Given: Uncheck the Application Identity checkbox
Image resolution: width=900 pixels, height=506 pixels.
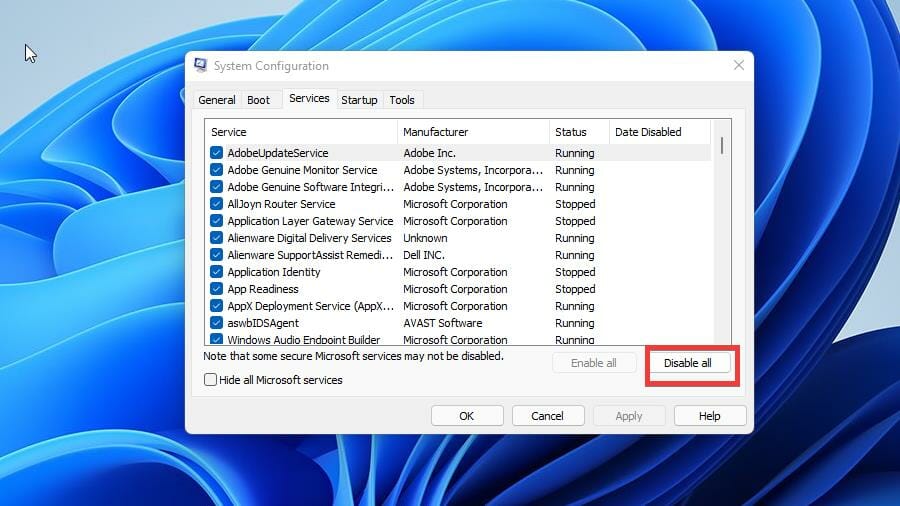Looking at the screenshot, I should pyautogui.click(x=216, y=271).
